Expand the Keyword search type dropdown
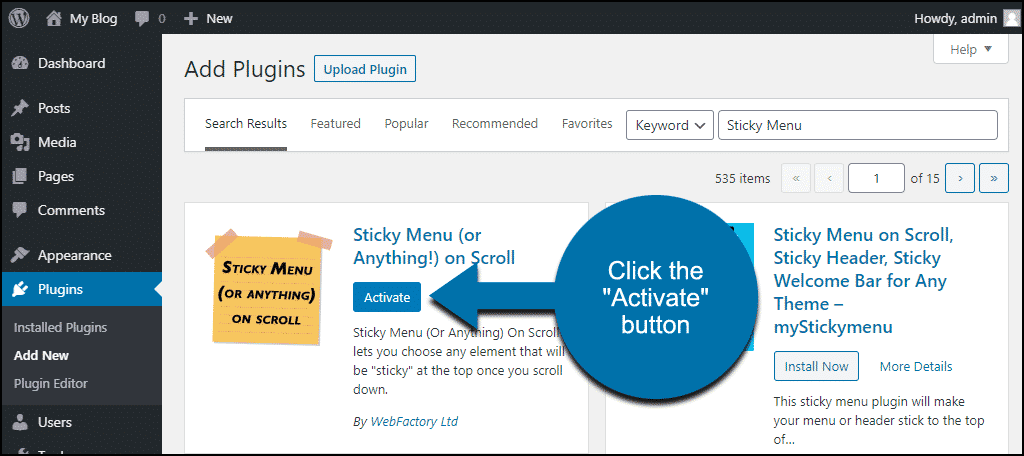Screen dimensions: 1024x456 point(669,125)
